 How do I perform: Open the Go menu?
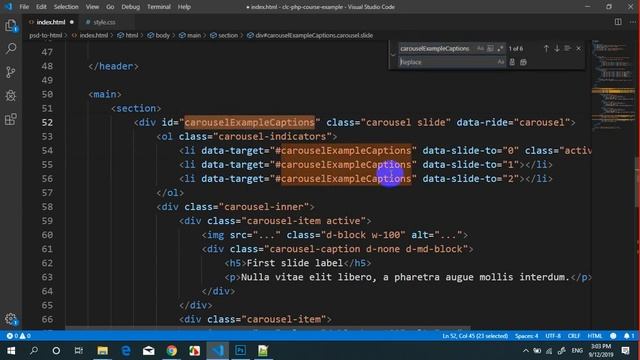(110, 7)
